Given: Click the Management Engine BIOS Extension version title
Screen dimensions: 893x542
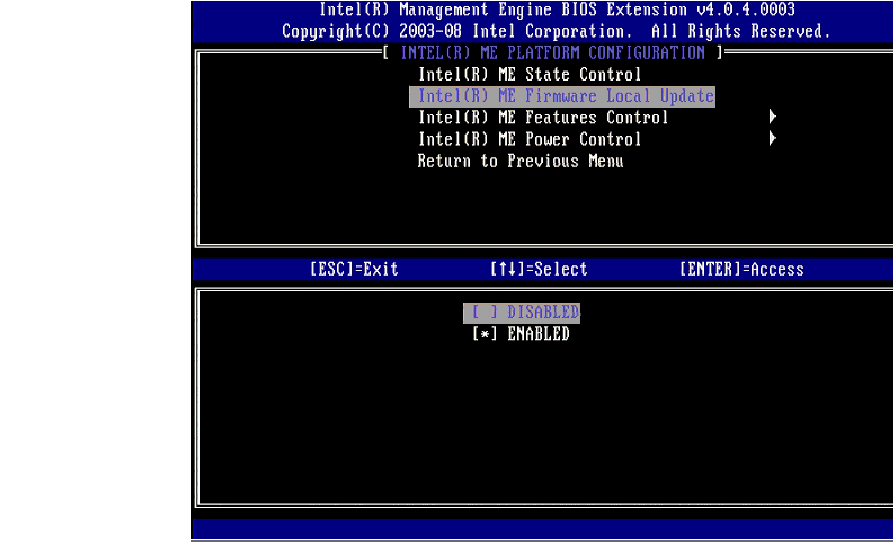Looking at the screenshot, I should (x=556, y=10).
